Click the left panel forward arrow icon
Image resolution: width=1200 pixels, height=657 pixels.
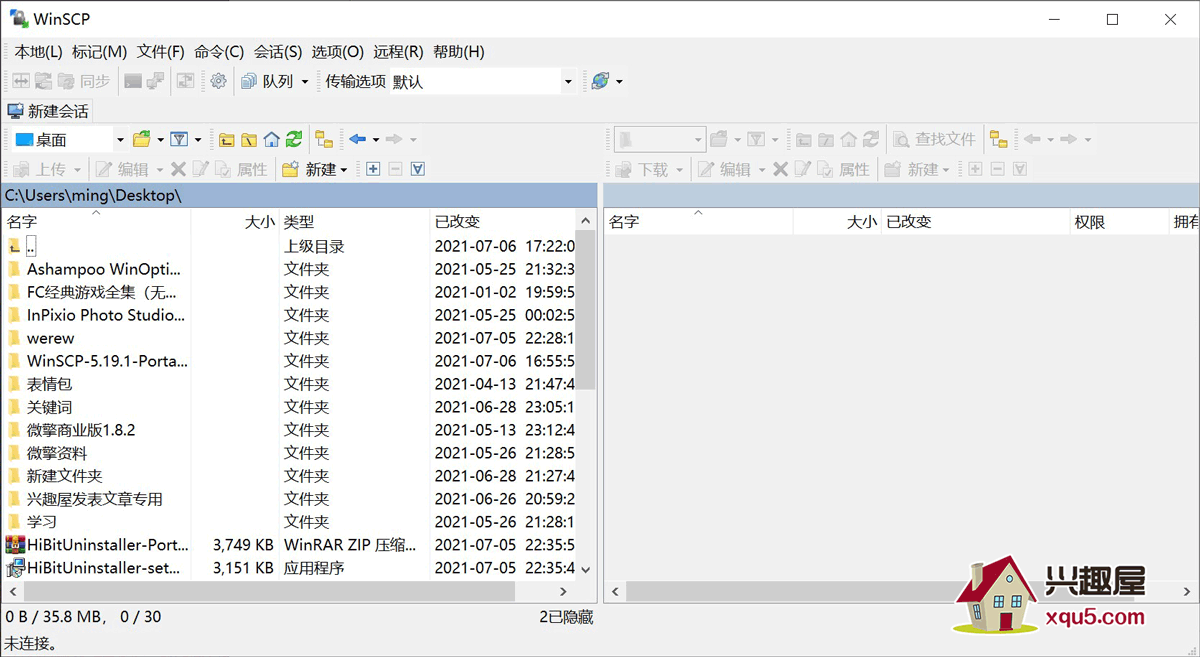point(394,140)
